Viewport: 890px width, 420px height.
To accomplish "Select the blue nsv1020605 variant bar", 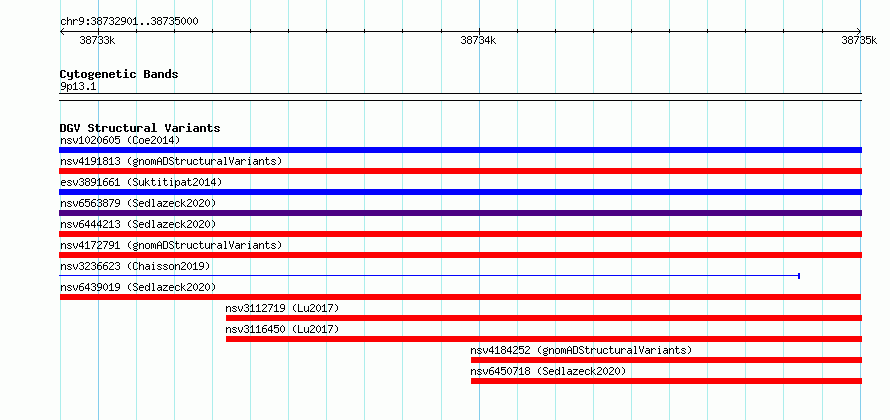I will tap(460, 150).
